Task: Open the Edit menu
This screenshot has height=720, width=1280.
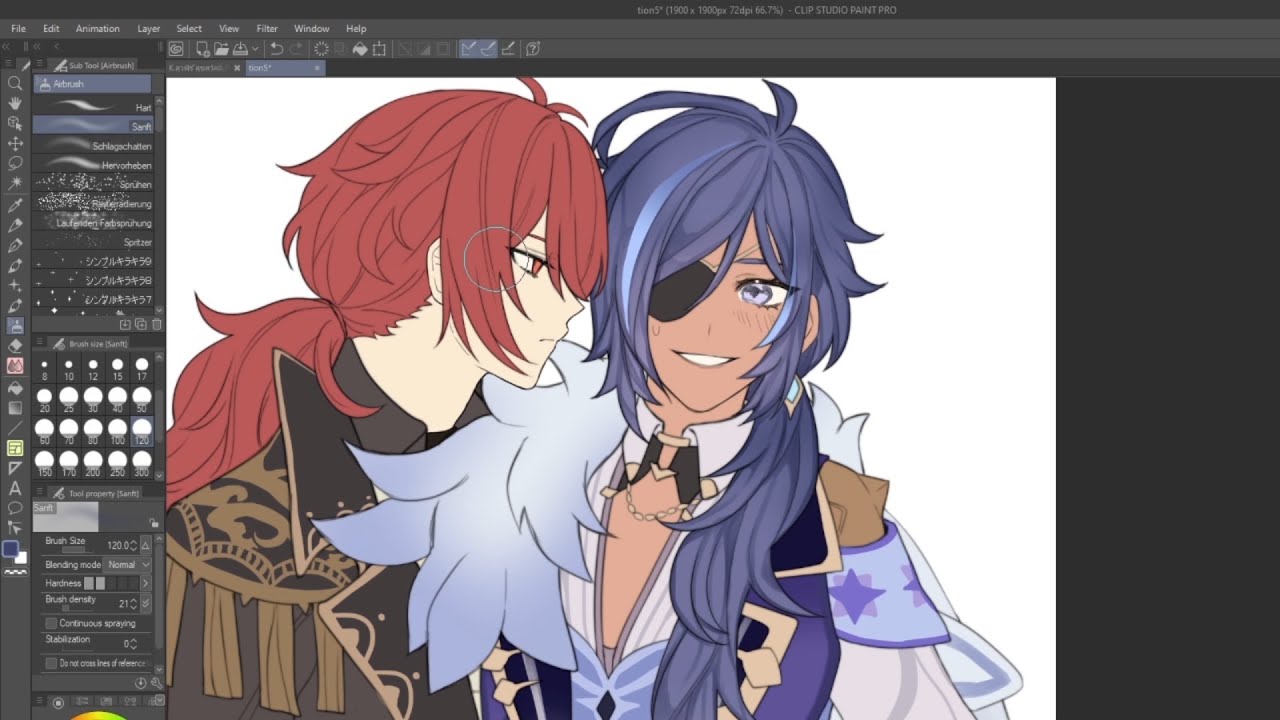Action: (51, 28)
